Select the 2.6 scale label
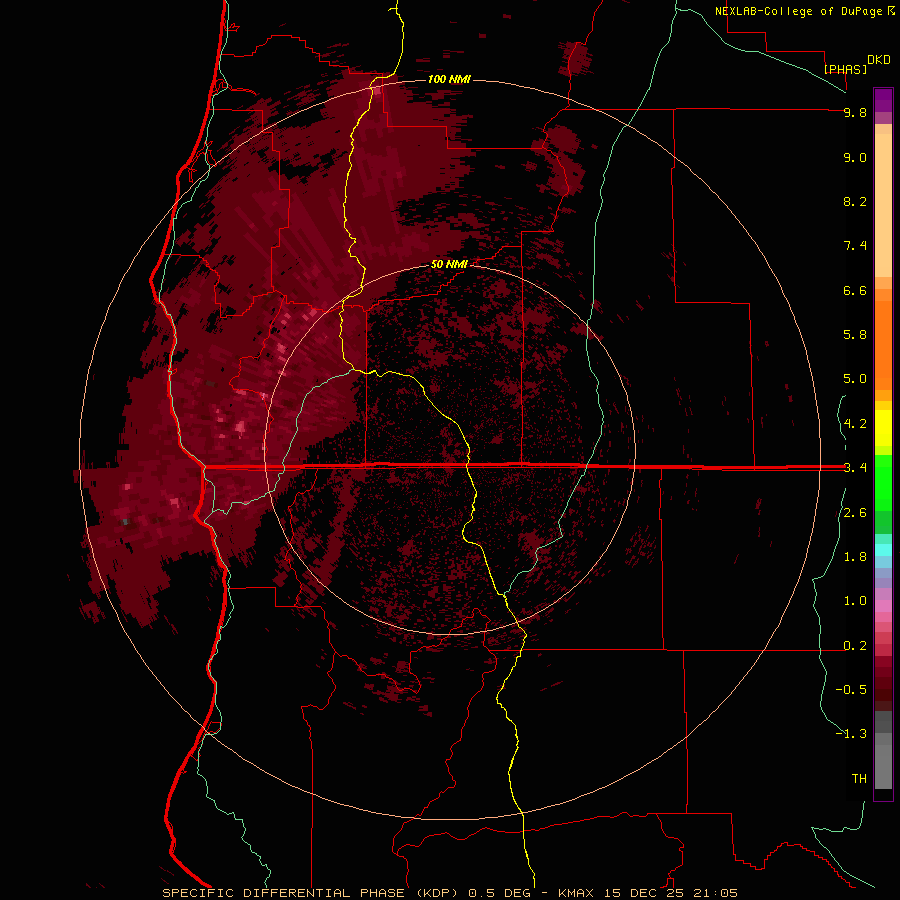 pos(855,513)
